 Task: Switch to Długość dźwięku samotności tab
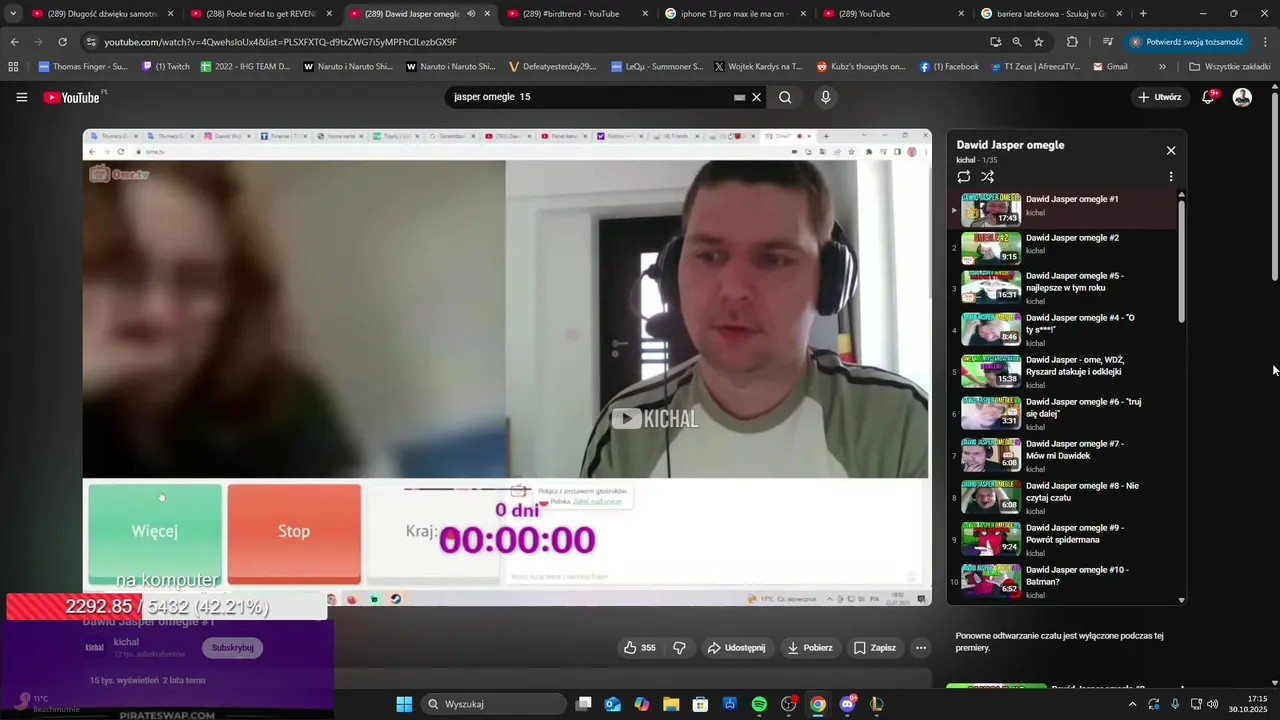(x=104, y=14)
